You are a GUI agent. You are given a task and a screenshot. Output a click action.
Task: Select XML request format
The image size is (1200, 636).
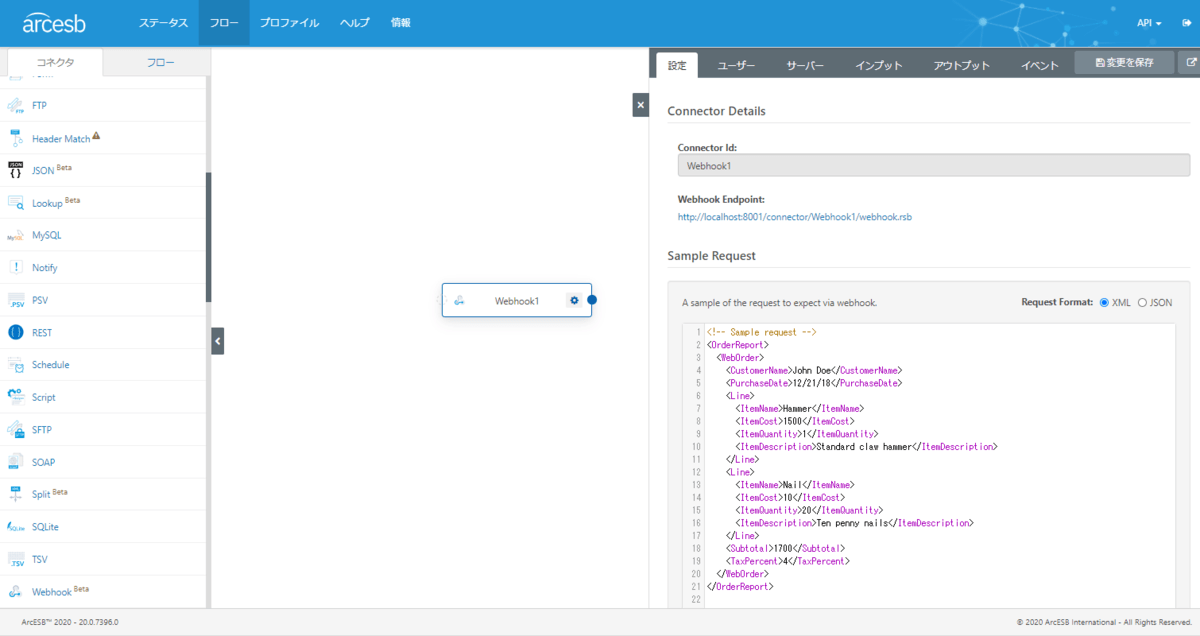(1104, 302)
